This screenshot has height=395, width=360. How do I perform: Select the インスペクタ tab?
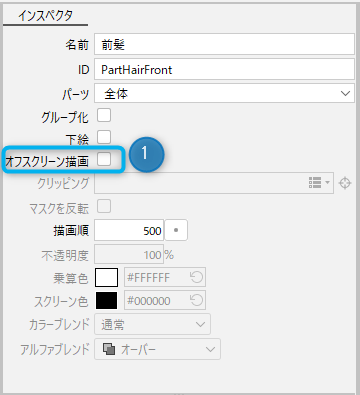[x=45, y=16]
